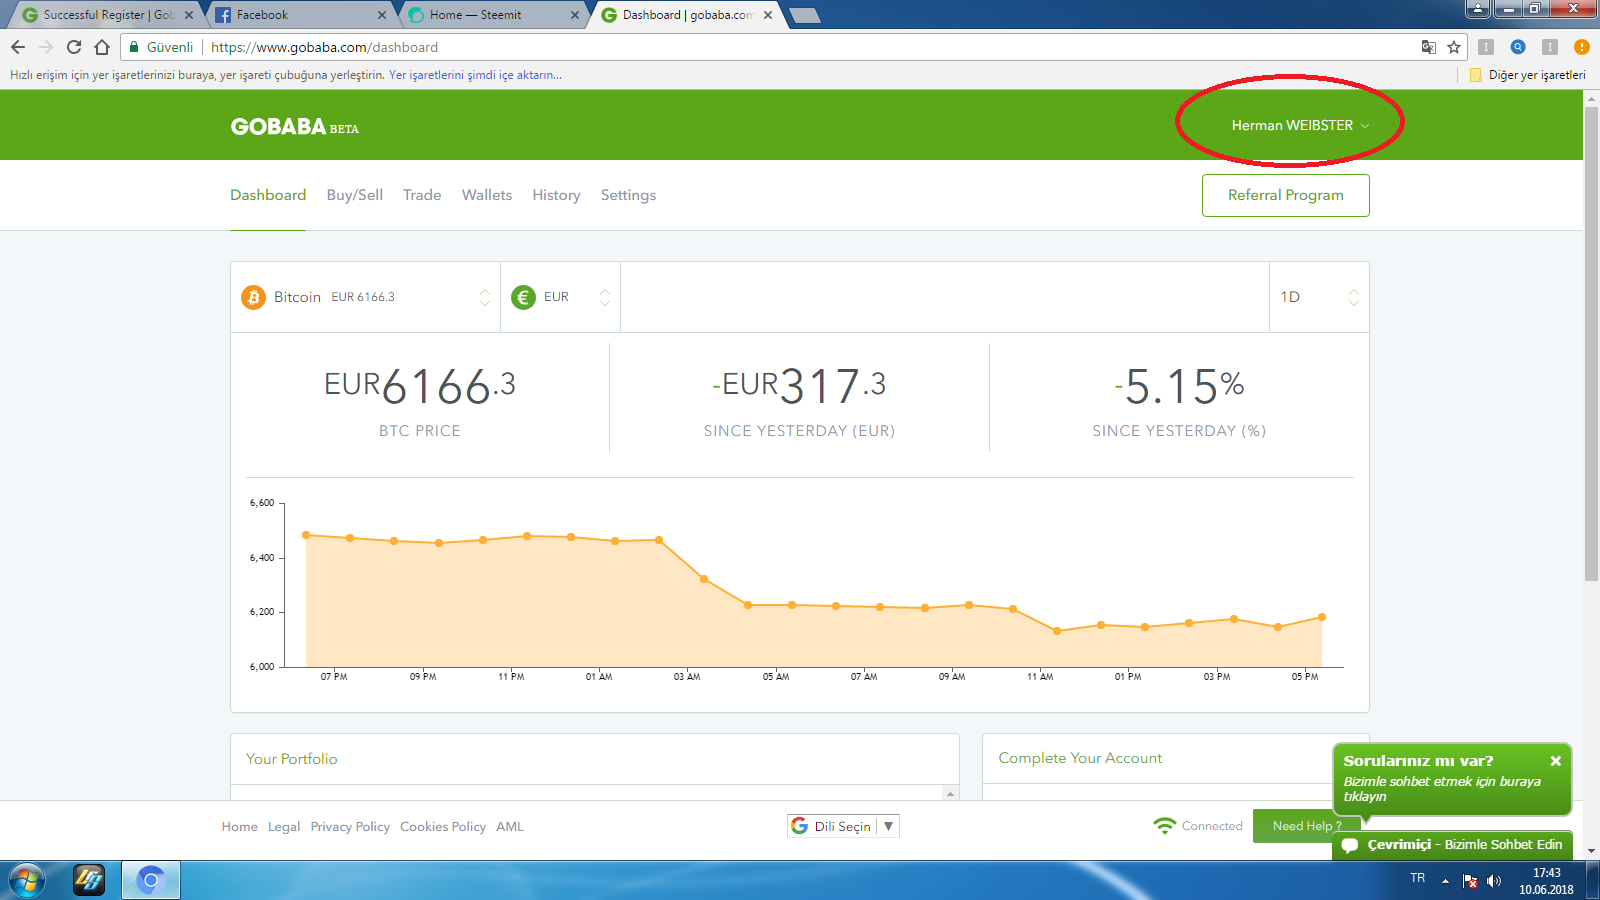This screenshot has height=900, width=1600.
Task: Click volume speaker icon in system tray
Action: pyautogui.click(x=1494, y=881)
